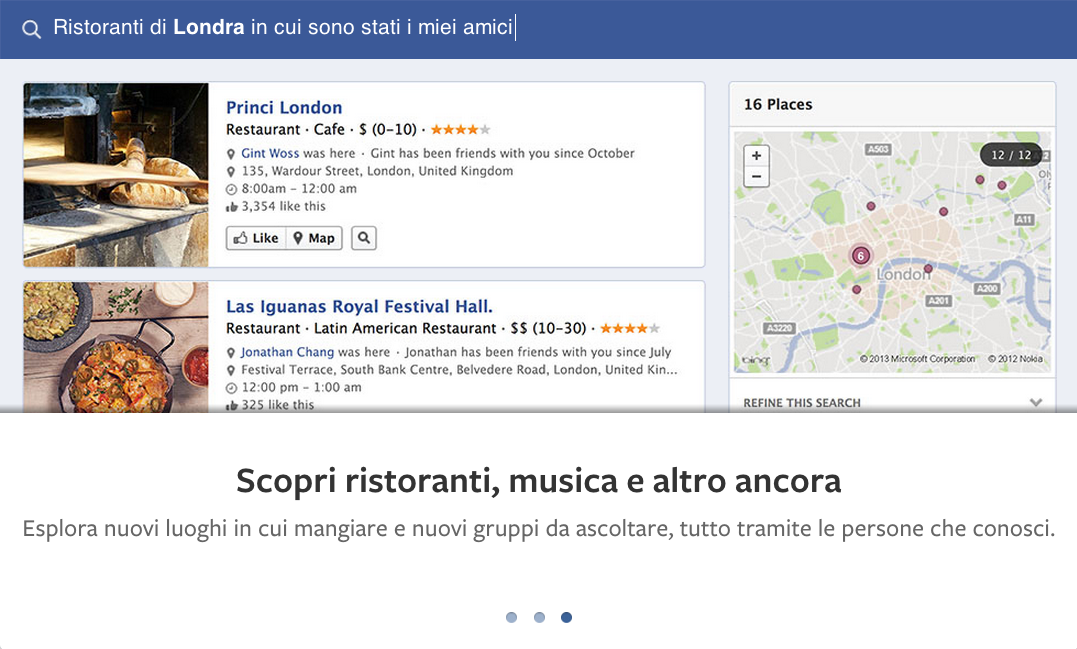The image size is (1077, 649).
Task: Click the cluster marker labeled 6 on map
Action: pos(860,255)
